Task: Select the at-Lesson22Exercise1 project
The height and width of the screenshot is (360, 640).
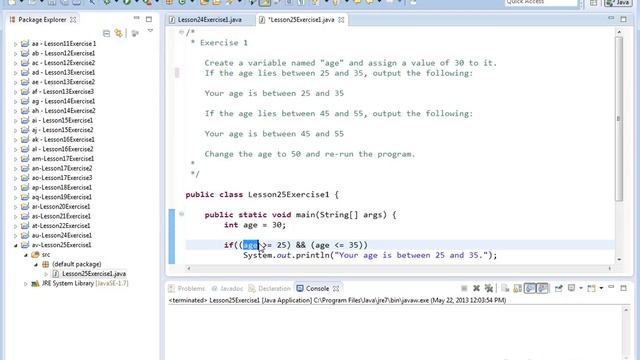Action: coord(61,226)
